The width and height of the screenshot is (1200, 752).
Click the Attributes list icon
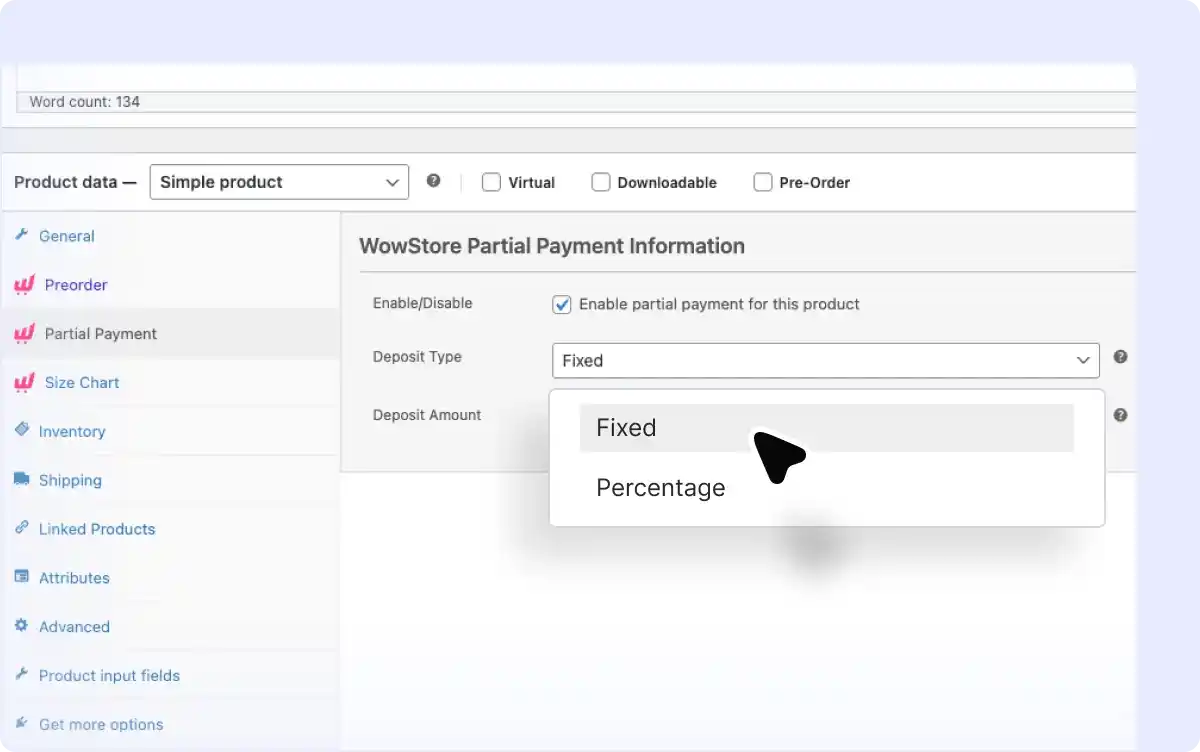pos(19,577)
